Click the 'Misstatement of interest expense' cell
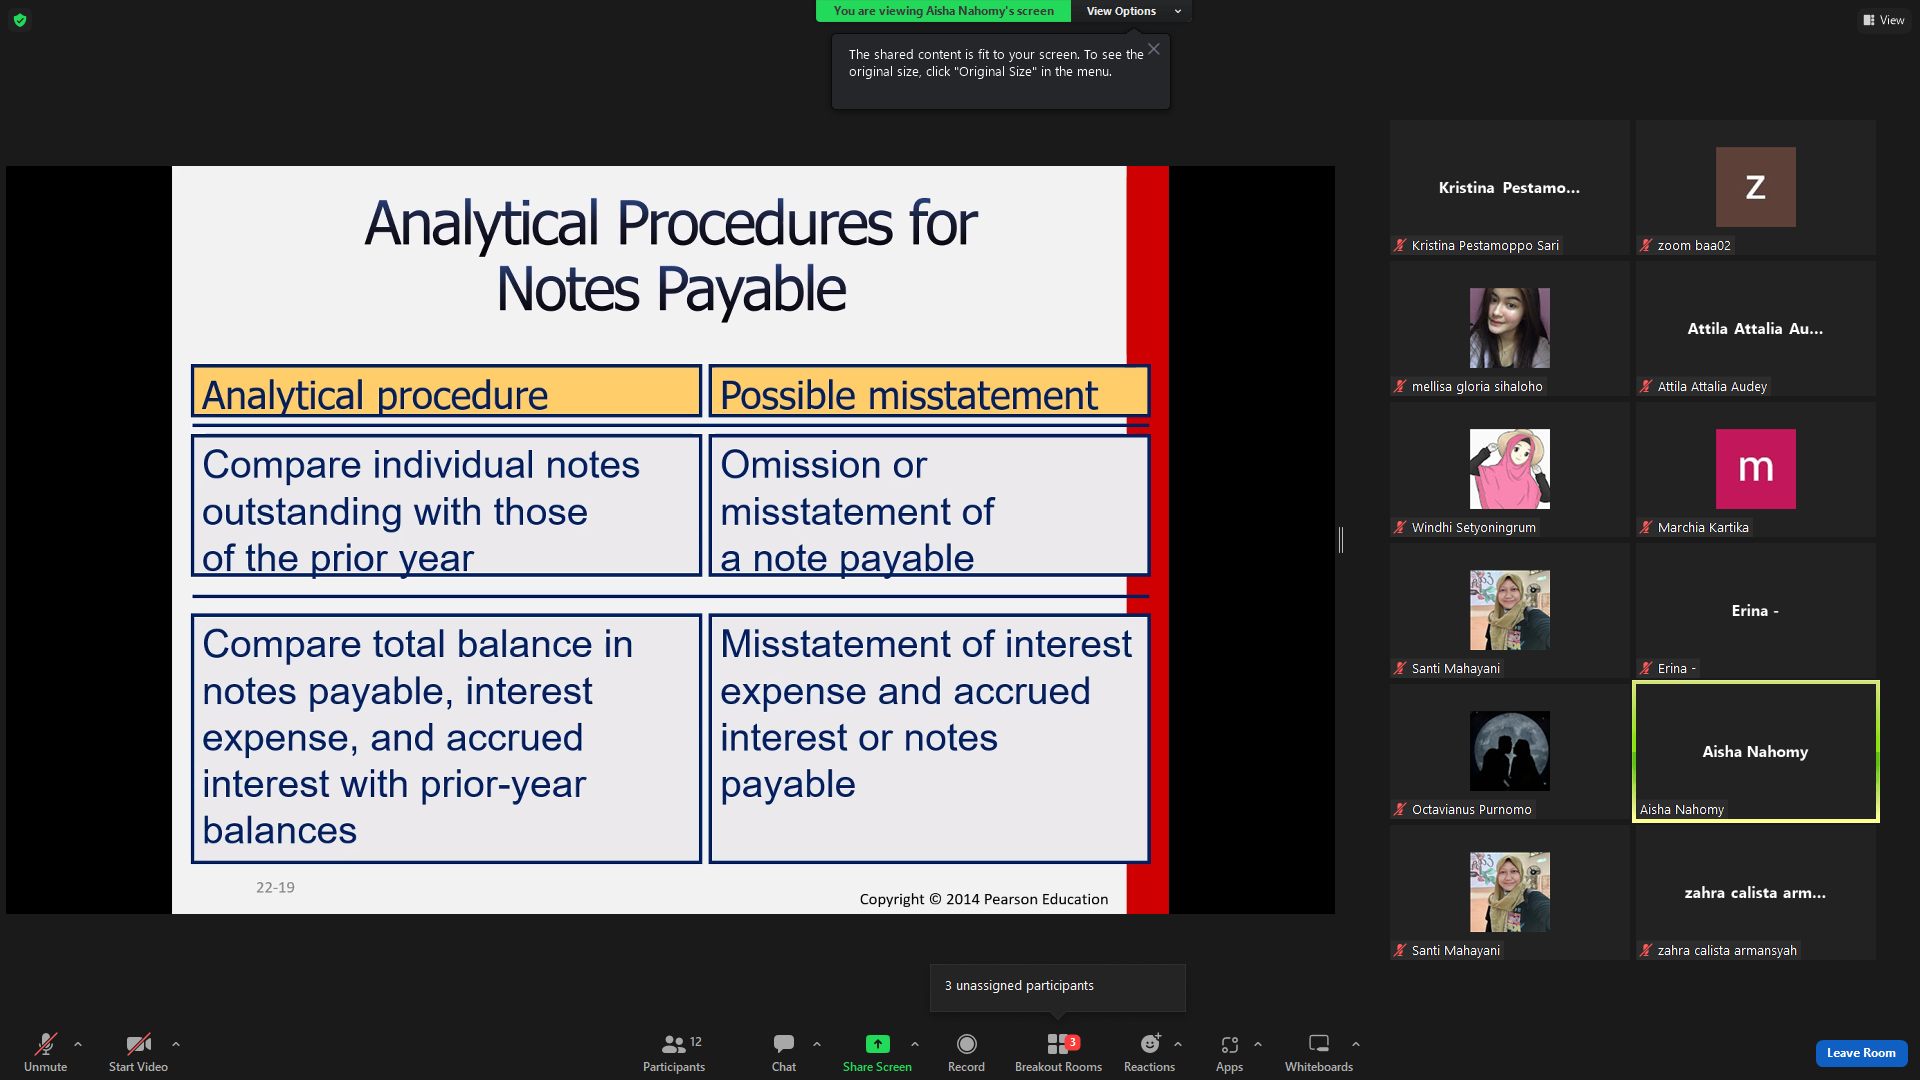The width and height of the screenshot is (1920, 1080). tap(929, 739)
